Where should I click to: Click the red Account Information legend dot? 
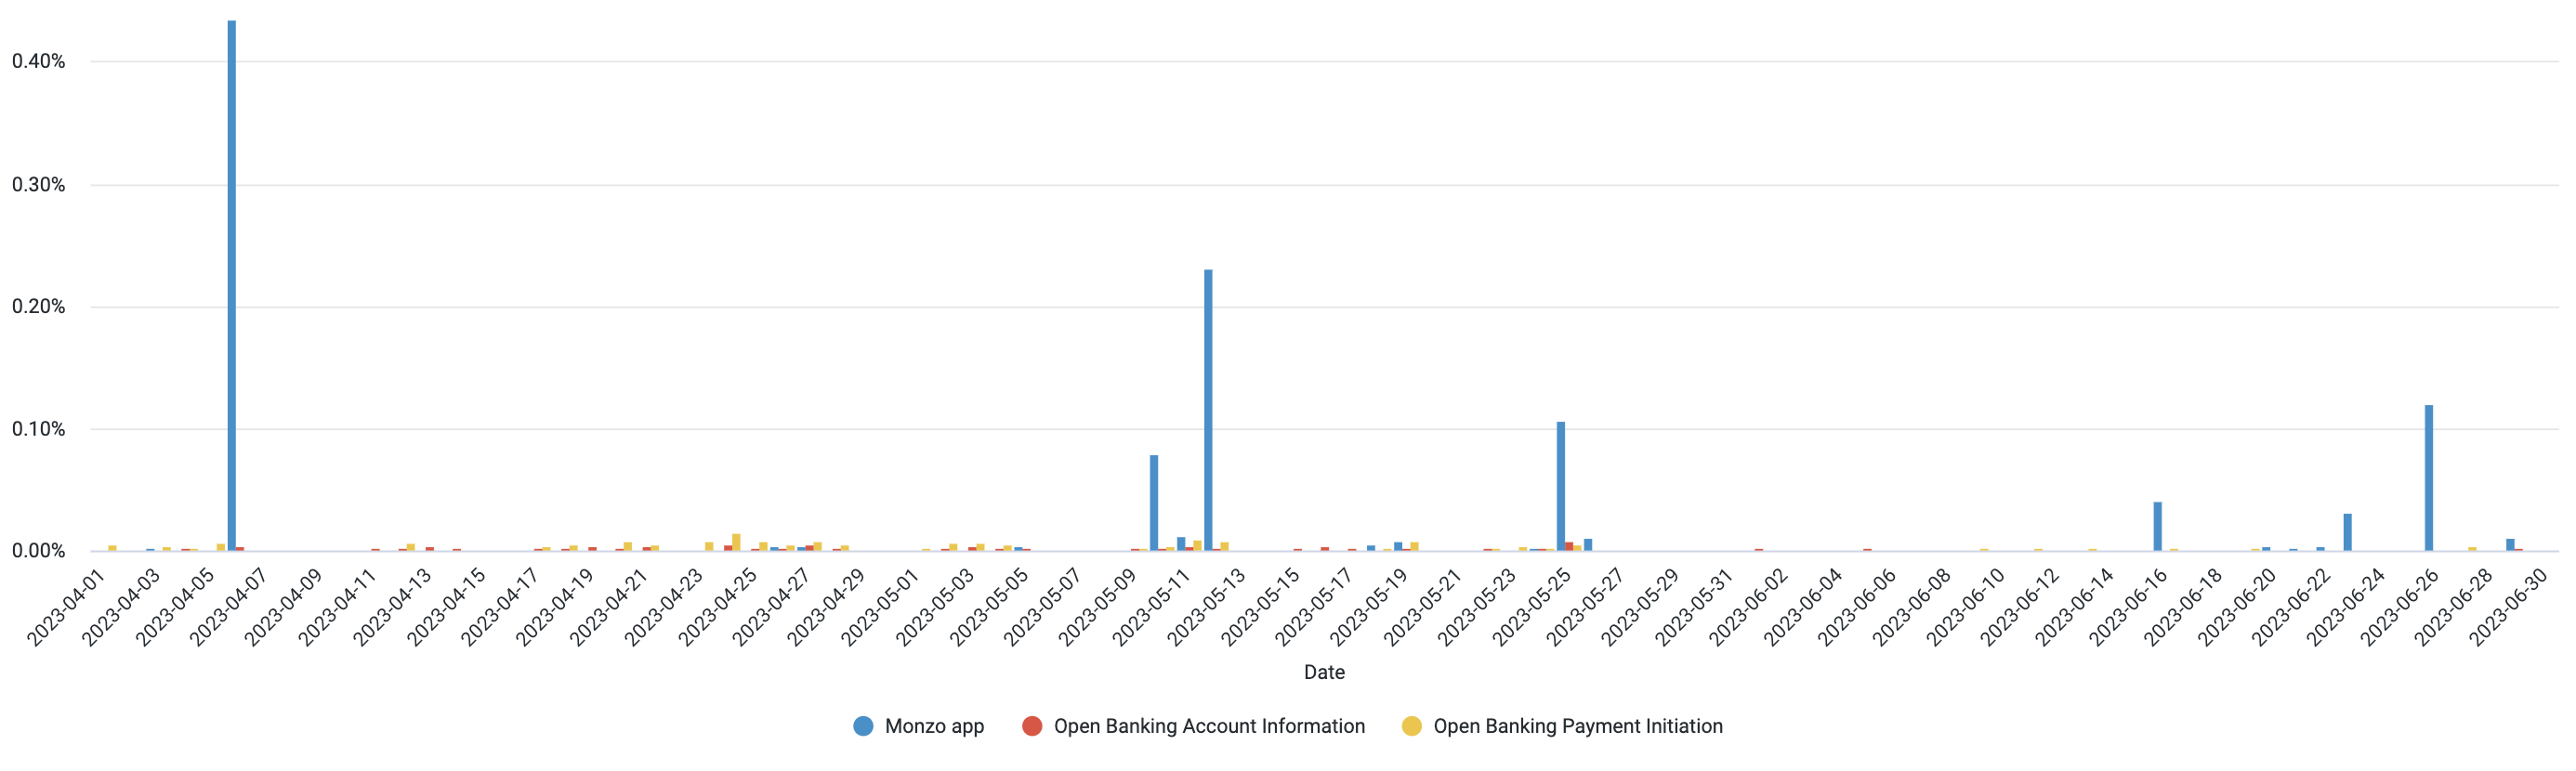1032,726
